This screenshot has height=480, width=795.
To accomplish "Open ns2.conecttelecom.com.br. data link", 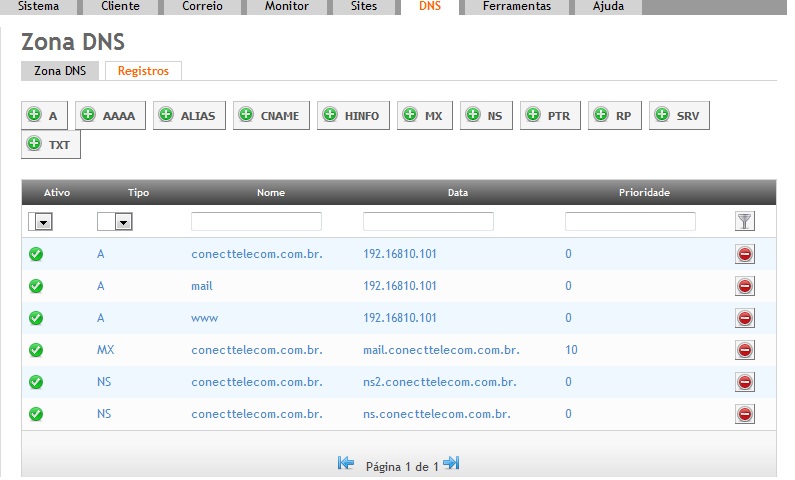I will [x=440, y=382].
